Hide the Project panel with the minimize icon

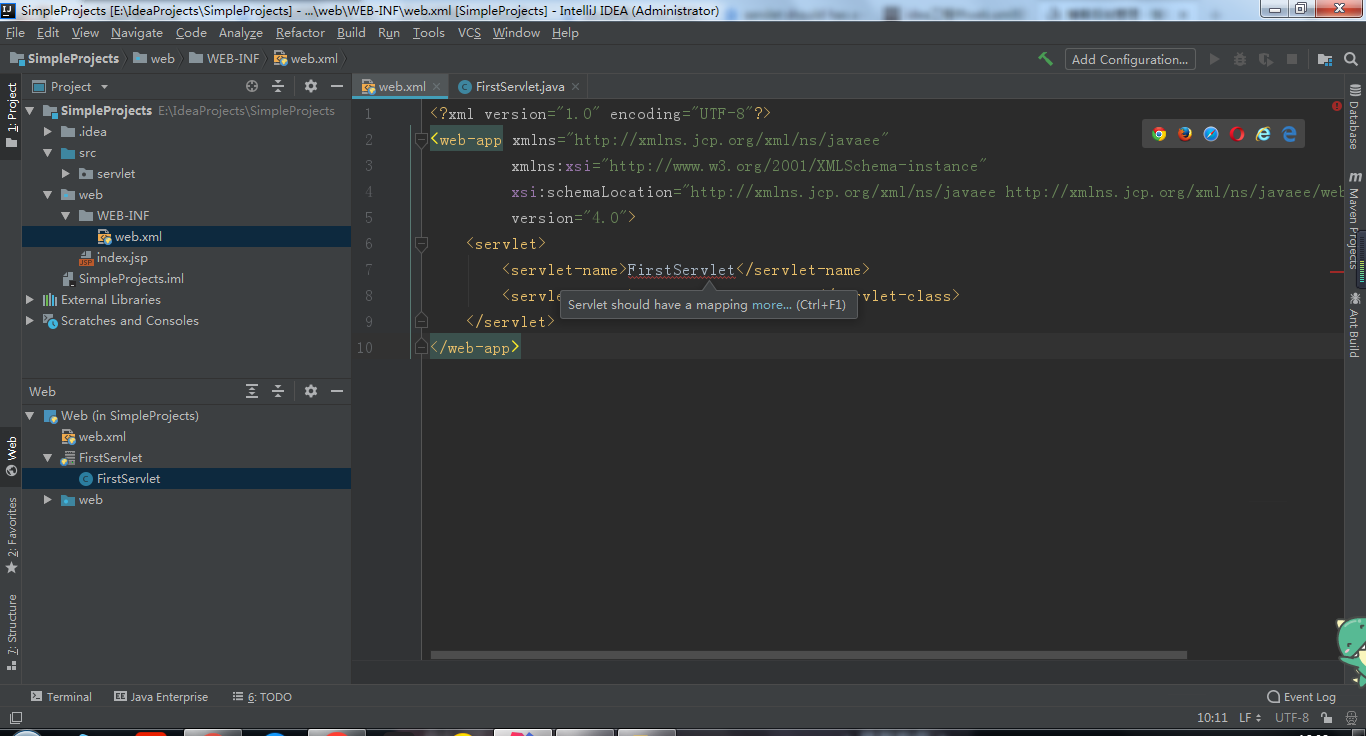[337, 86]
